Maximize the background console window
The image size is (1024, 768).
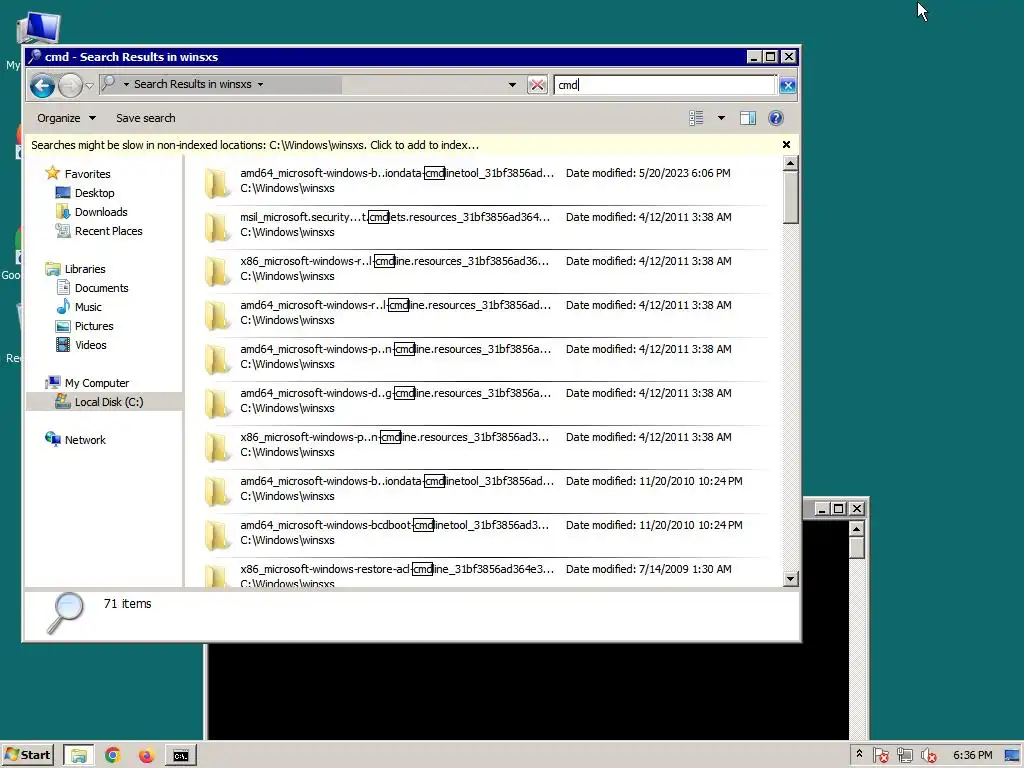pos(839,508)
